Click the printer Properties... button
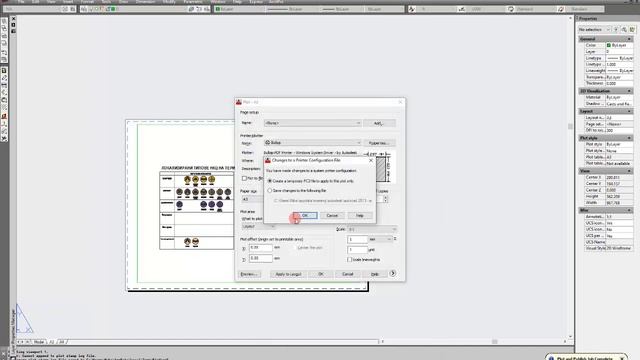This screenshot has height=360, width=640. (379, 143)
